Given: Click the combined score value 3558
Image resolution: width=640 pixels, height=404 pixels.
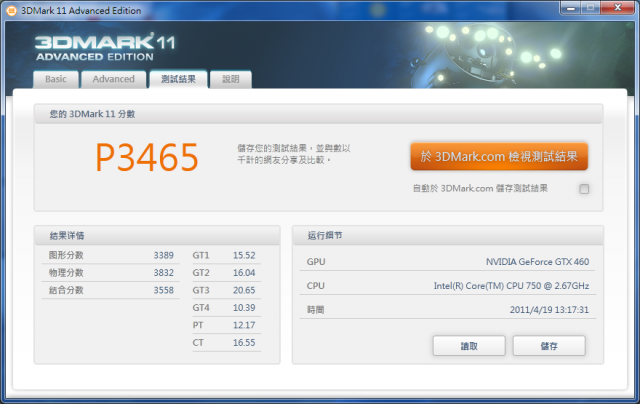Looking at the screenshot, I should (x=164, y=290).
